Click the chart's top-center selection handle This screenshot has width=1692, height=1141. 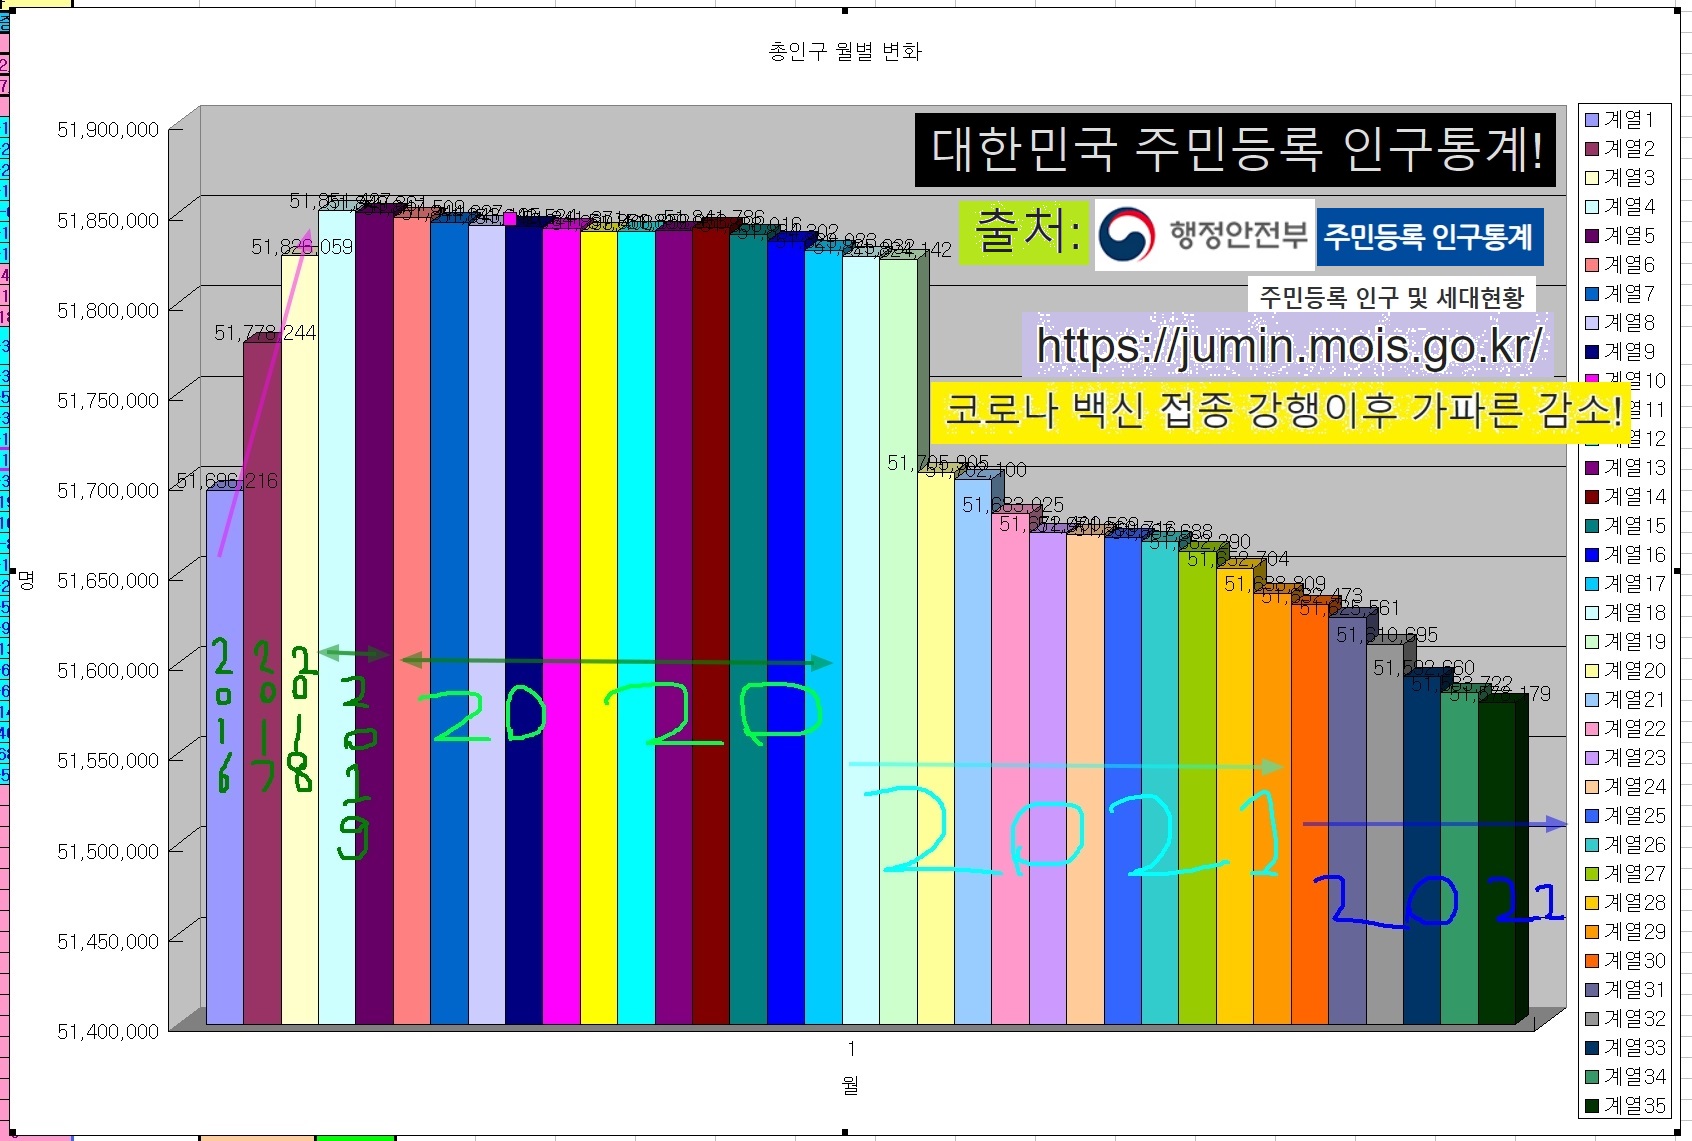pos(845,10)
